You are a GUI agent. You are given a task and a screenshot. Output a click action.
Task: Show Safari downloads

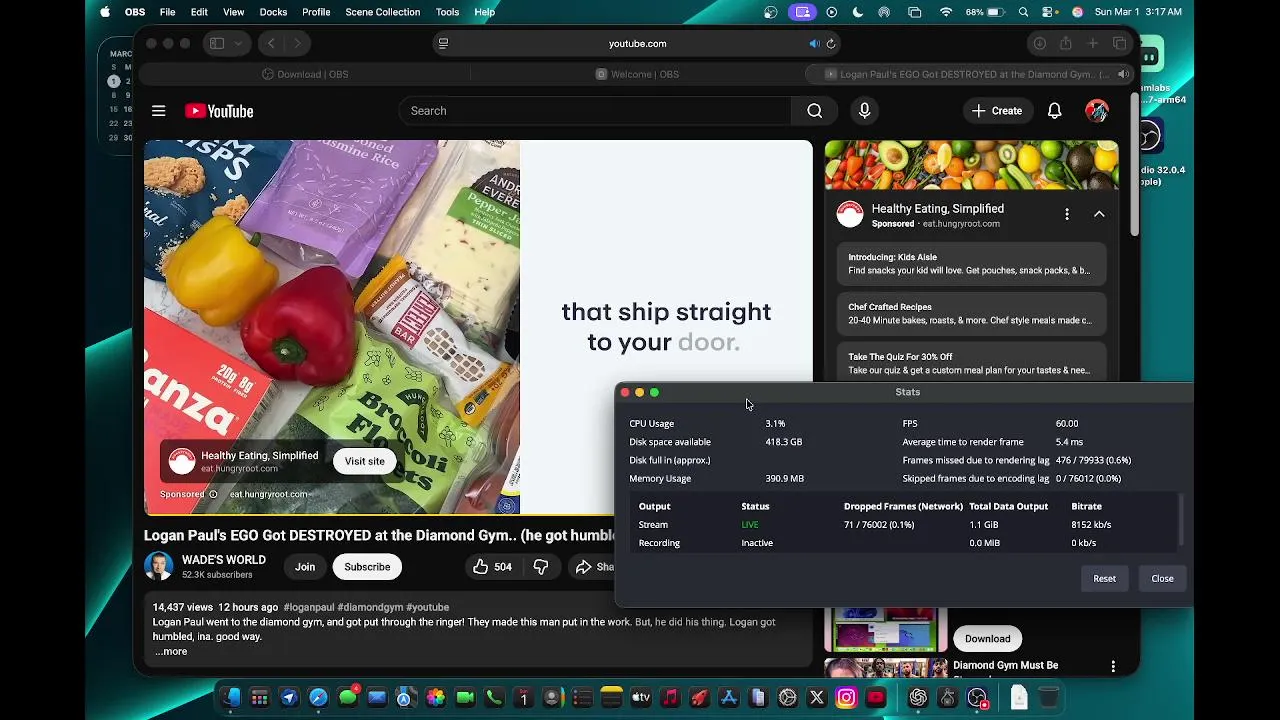click(1039, 44)
